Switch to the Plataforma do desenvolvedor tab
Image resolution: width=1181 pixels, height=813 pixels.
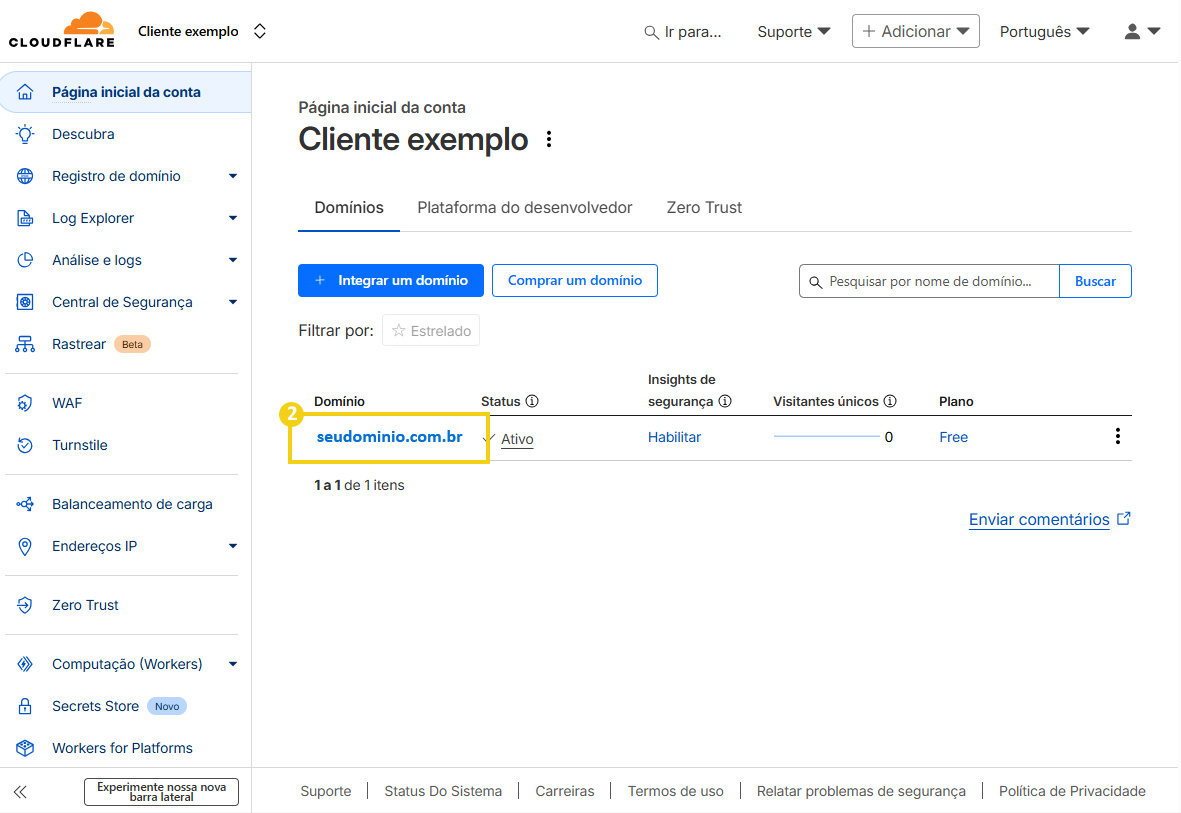click(x=524, y=207)
